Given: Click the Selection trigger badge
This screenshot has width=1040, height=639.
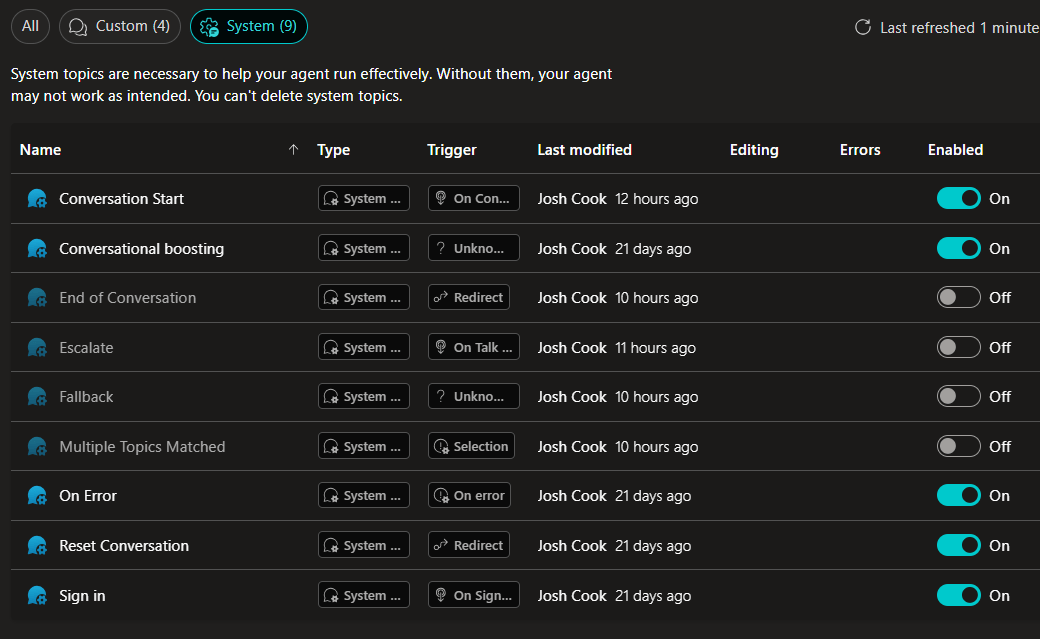Looking at the screenshot, I should pyautogui.click(x=471, y=446).
